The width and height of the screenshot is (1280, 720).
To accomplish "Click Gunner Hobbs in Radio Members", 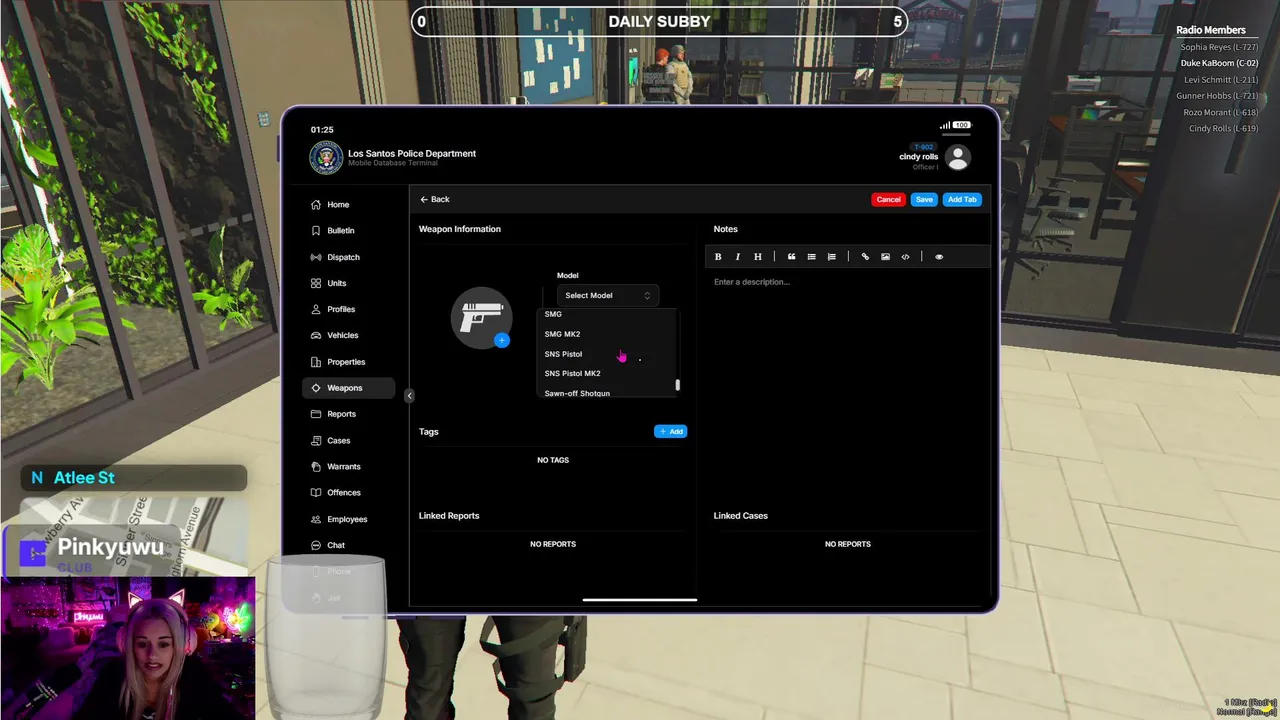I will pos(1217,96).
